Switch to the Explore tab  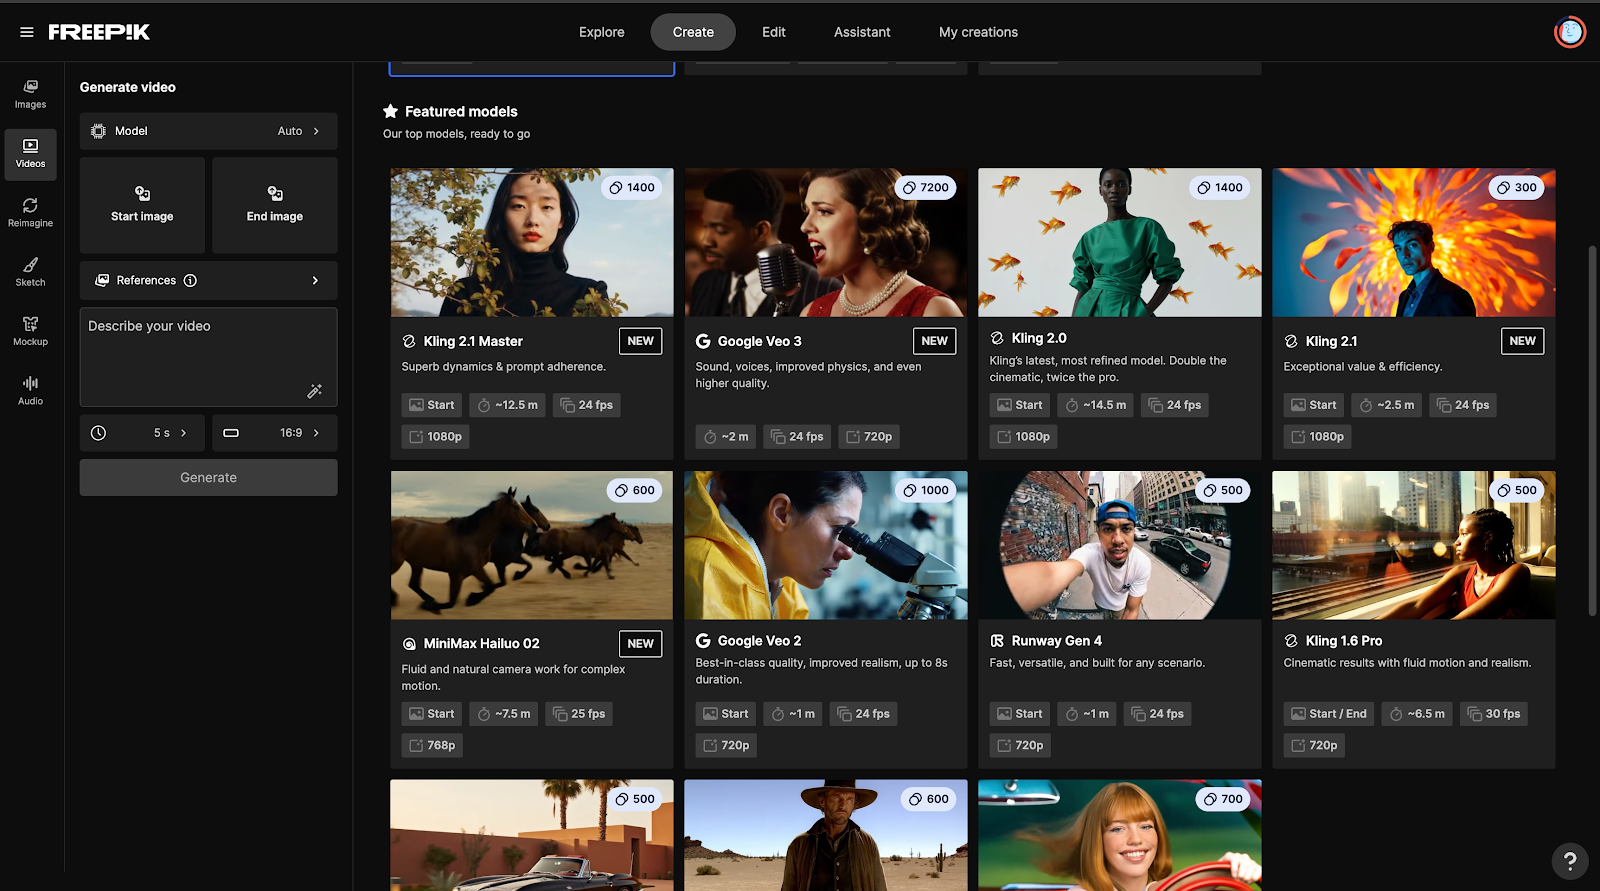(x=601, y=32)
